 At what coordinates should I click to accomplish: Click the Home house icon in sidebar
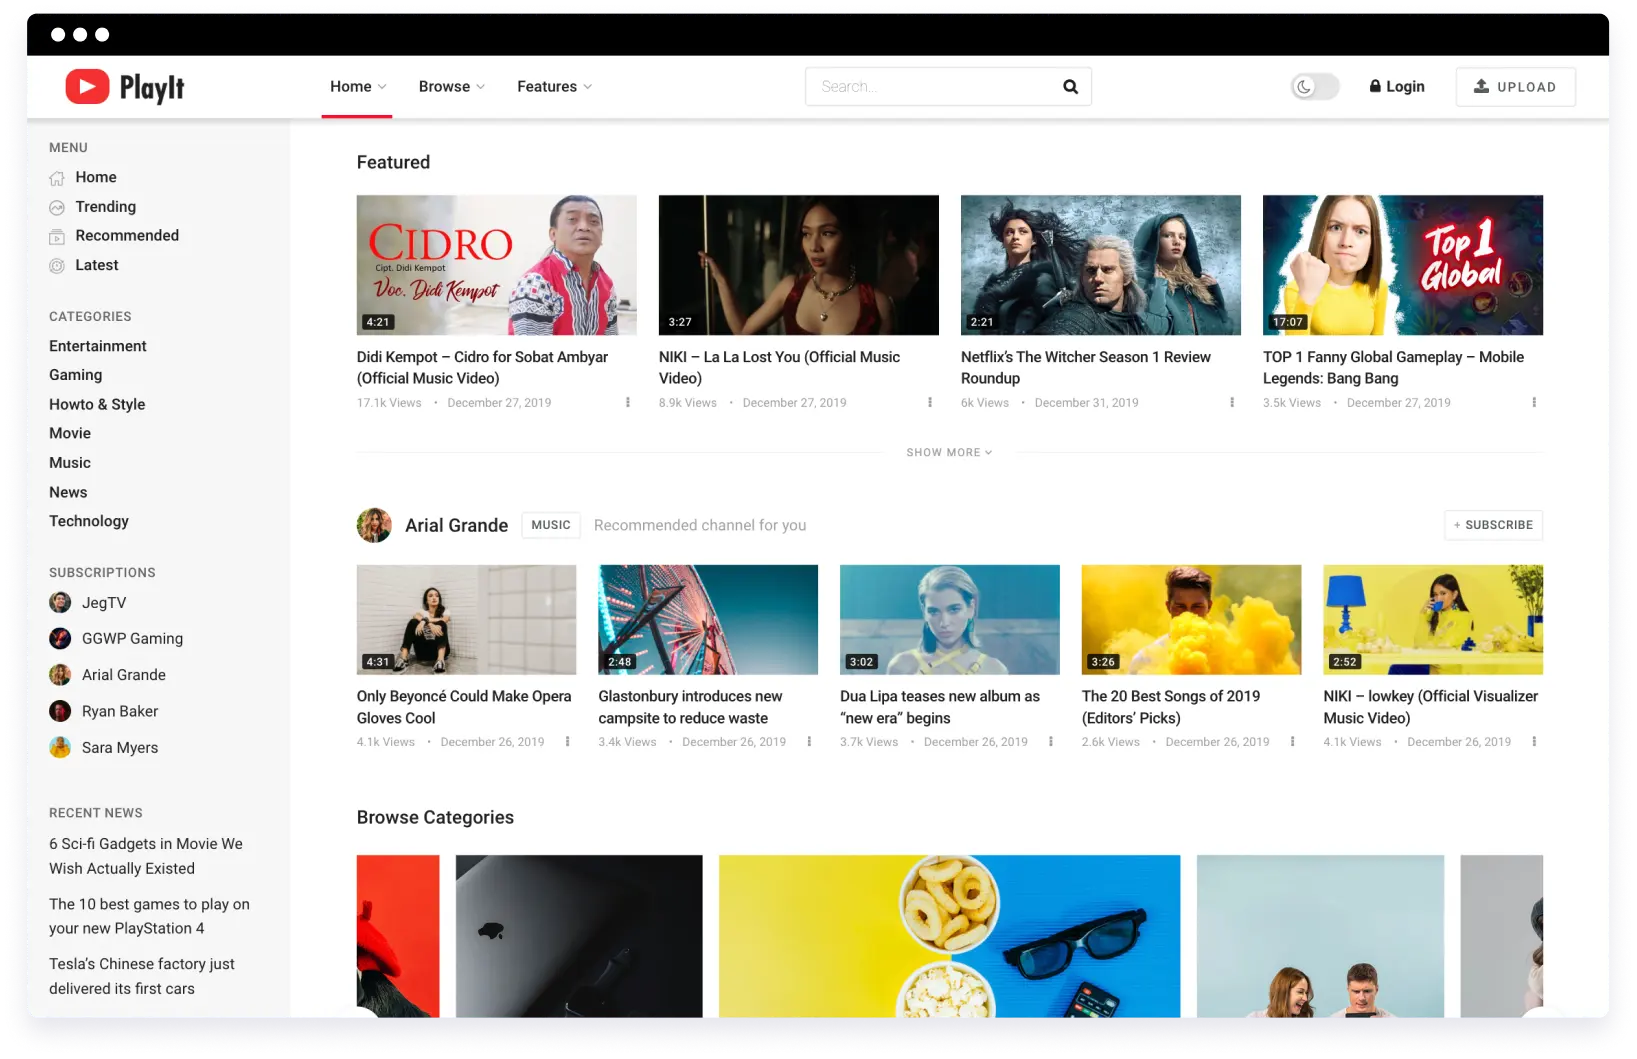pyautogui.click(x=57, y=178)
